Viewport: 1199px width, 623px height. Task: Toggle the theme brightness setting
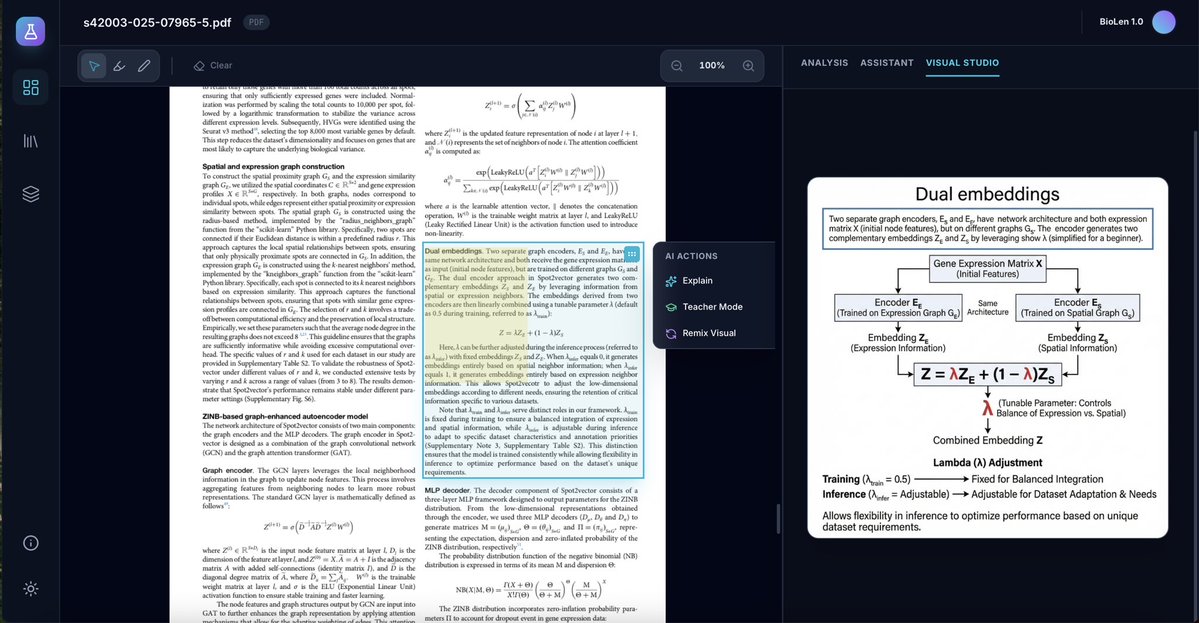point(30,589)
